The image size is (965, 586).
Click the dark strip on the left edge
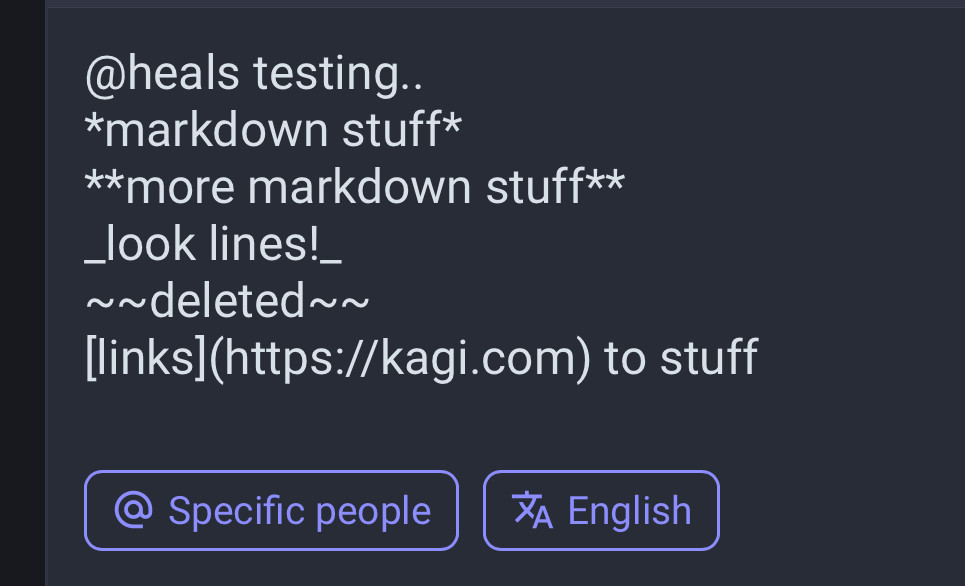[x=22, y=293]
